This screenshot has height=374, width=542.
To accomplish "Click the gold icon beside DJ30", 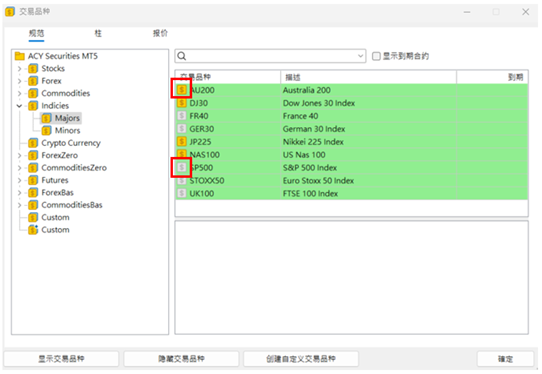I will pos(181,103).
